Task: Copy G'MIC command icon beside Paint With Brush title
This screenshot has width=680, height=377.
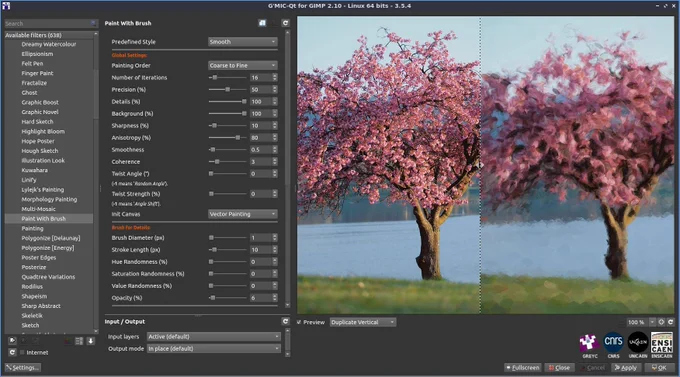Action: pyautogui.click(x=262, y=23)
